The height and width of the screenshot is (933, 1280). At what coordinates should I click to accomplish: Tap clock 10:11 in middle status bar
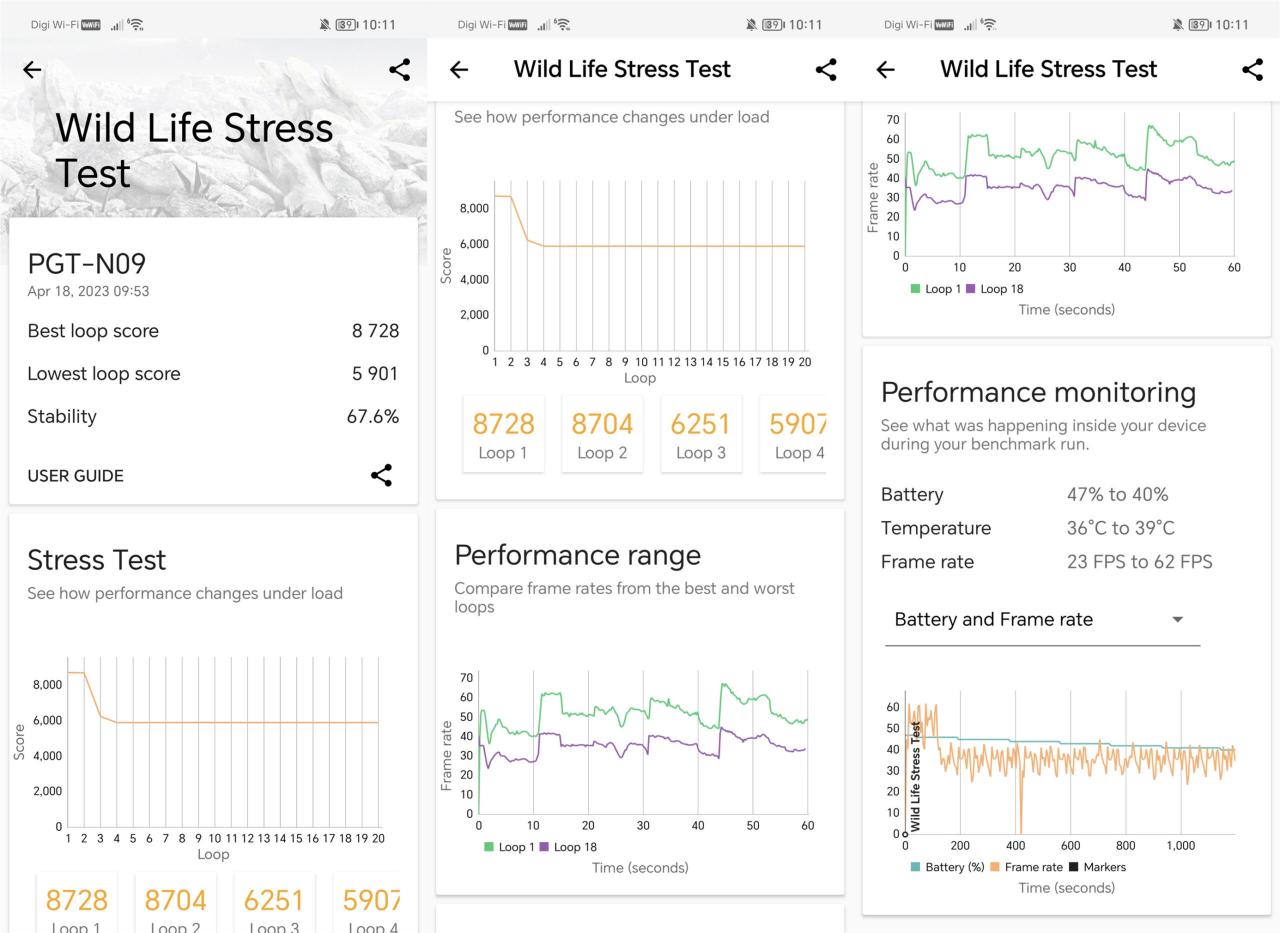[x=806, y=24]
